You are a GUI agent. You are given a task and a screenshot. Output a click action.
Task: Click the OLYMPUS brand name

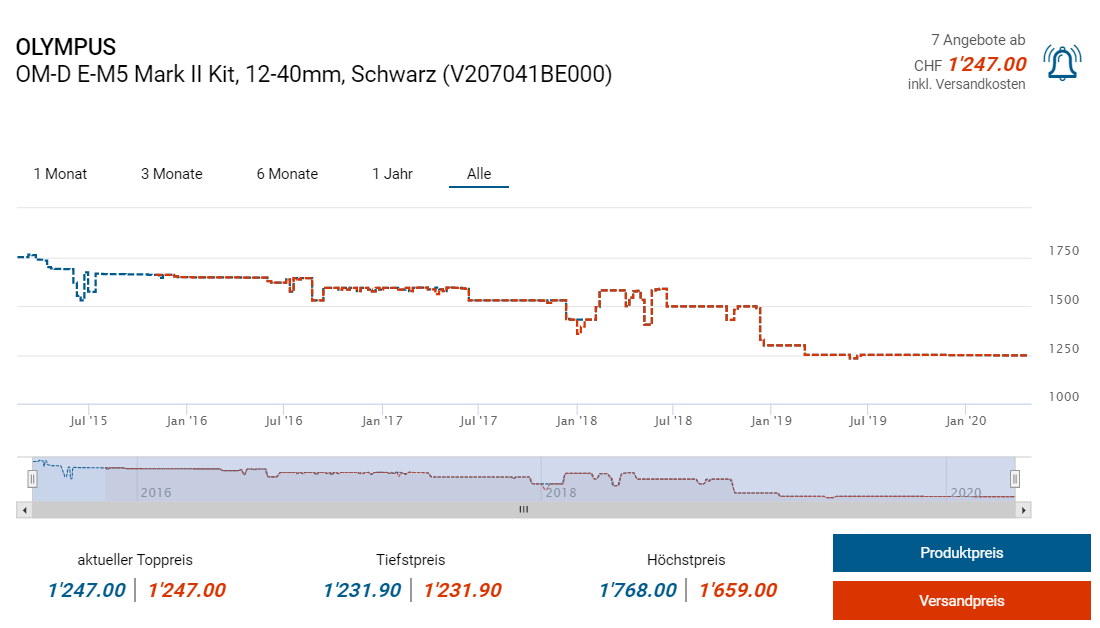pyautogui.click(x=66, y=47)
